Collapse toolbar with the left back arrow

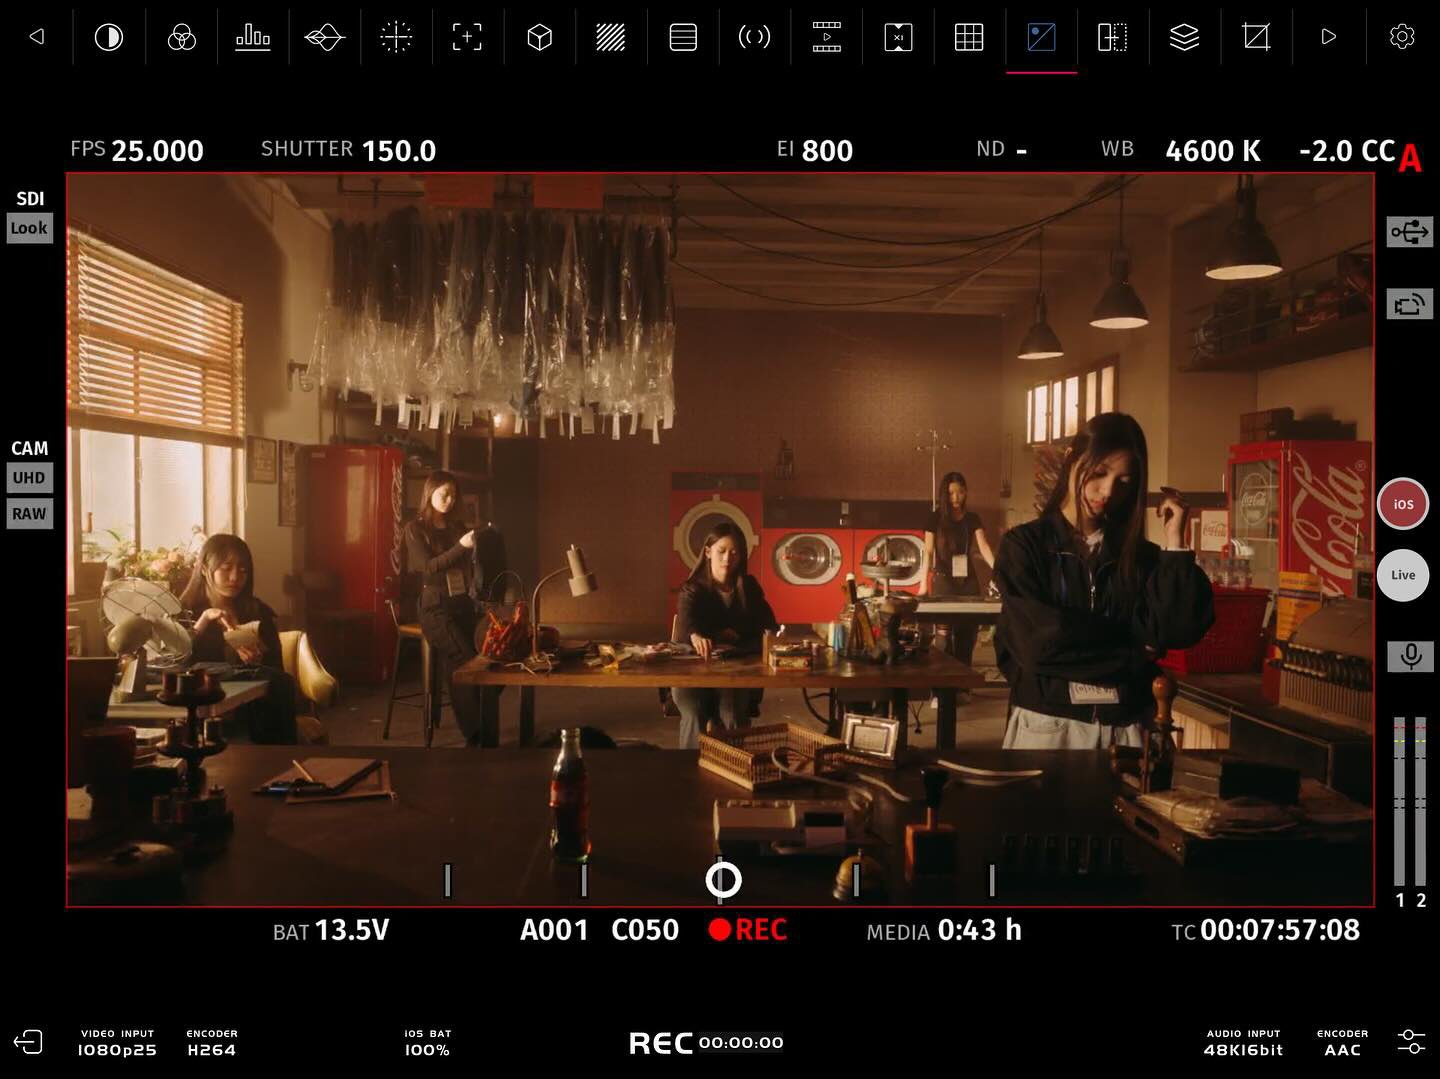coord(37,37)
